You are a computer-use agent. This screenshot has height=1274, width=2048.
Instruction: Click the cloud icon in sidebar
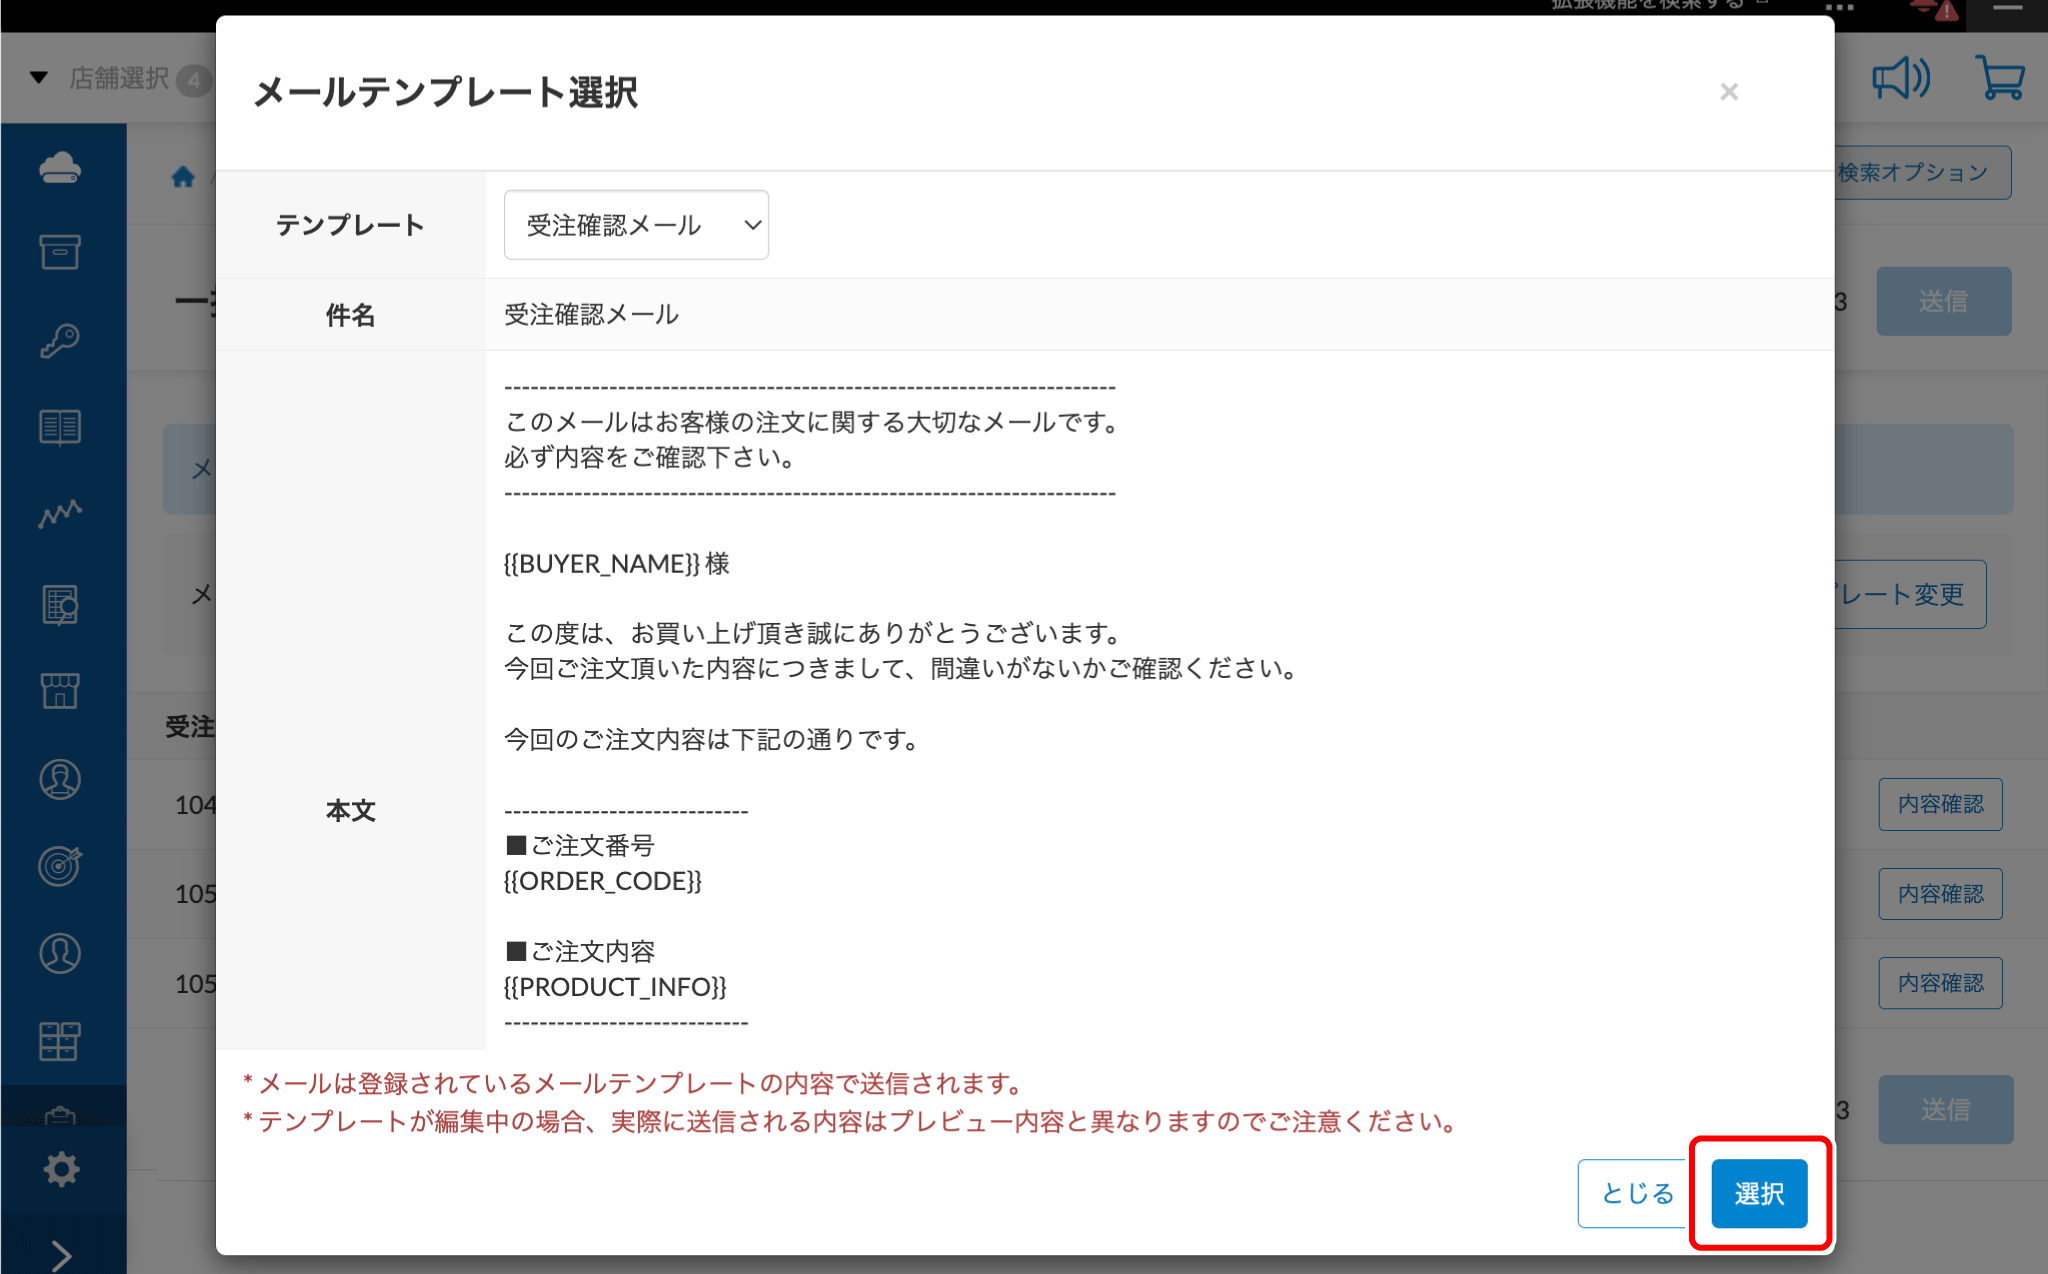click(x=60, y=167)
